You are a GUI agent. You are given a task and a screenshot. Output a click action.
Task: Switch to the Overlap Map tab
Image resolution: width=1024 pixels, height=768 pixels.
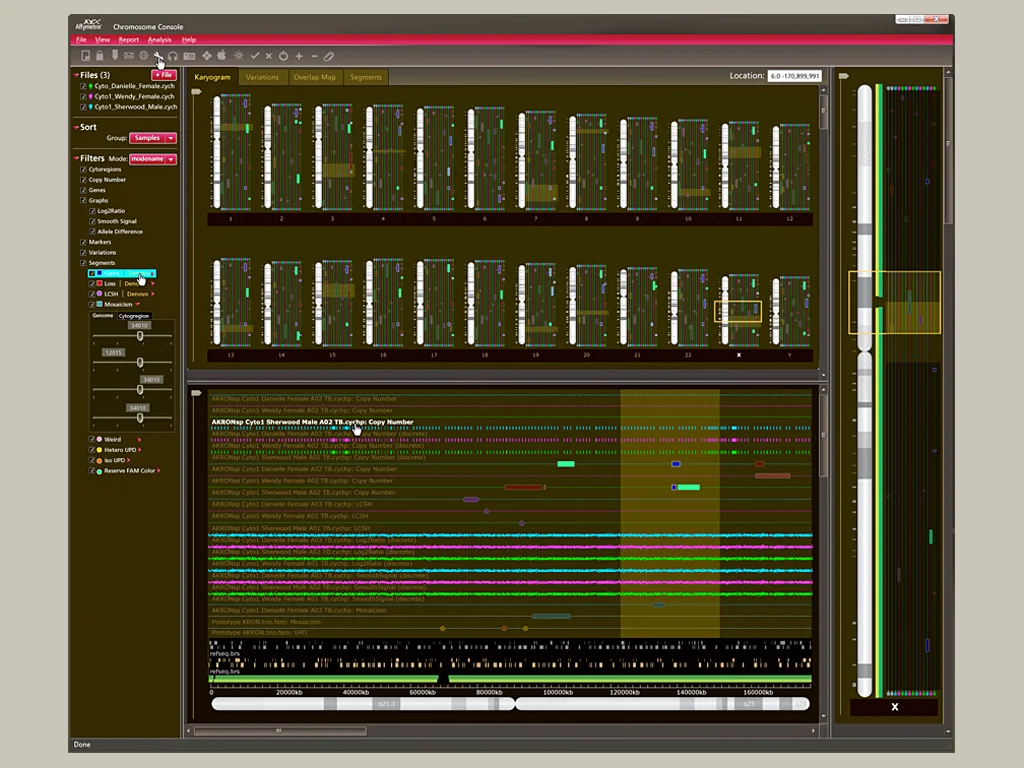pos(314,77)
